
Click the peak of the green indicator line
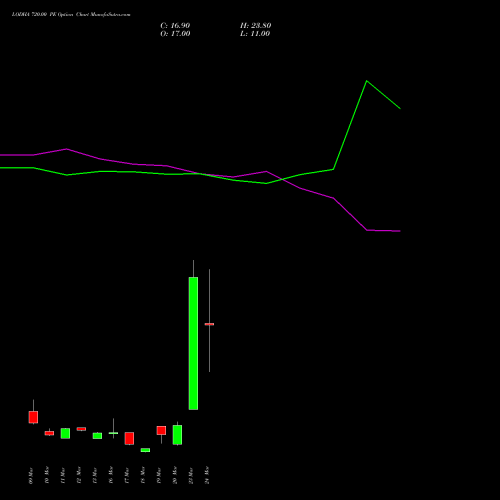pos(367,81)
